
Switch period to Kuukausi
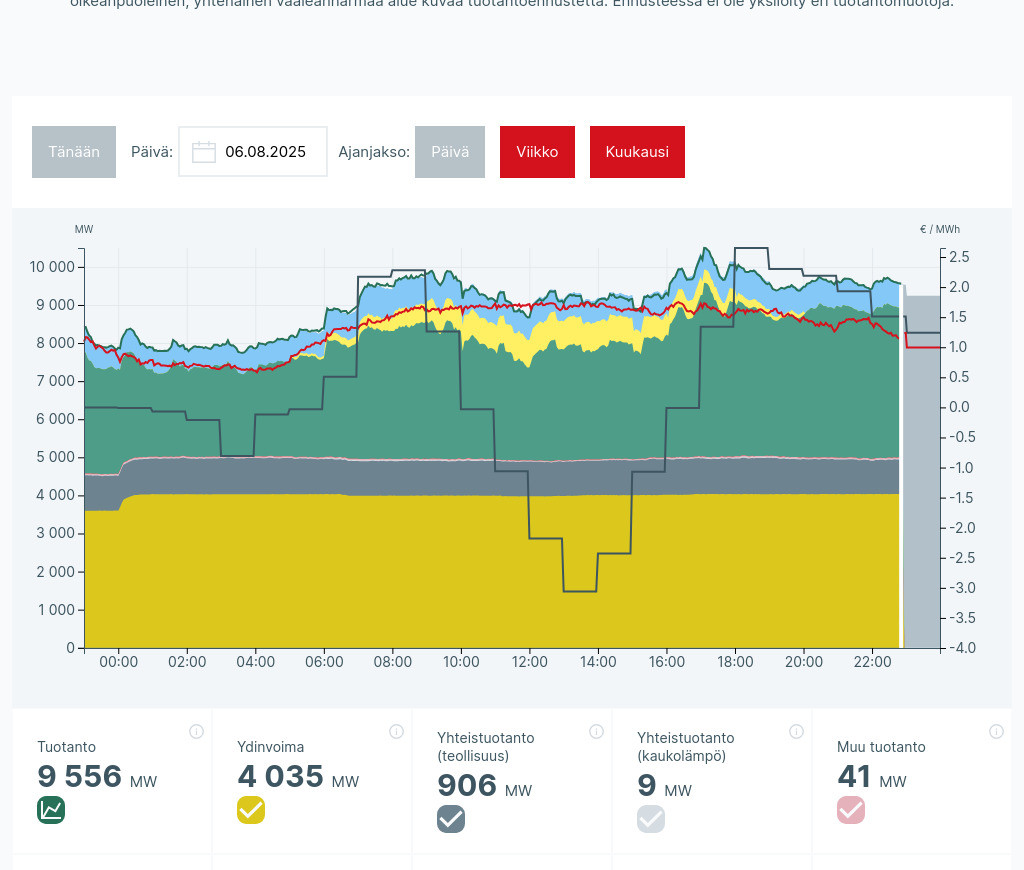click(x=637, y=152)
